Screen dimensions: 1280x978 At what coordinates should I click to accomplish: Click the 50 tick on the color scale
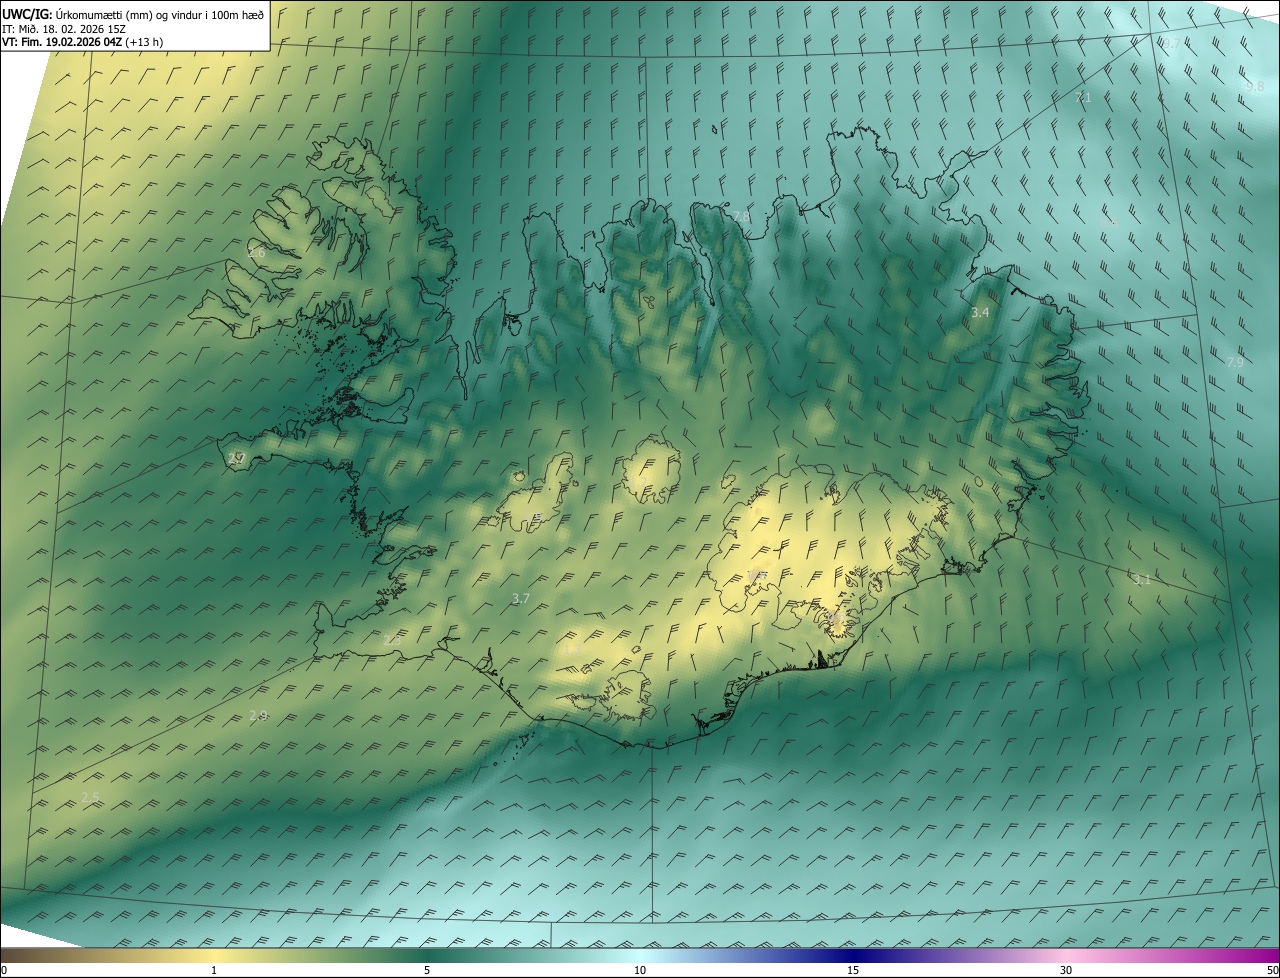[x=1272, y=970]
